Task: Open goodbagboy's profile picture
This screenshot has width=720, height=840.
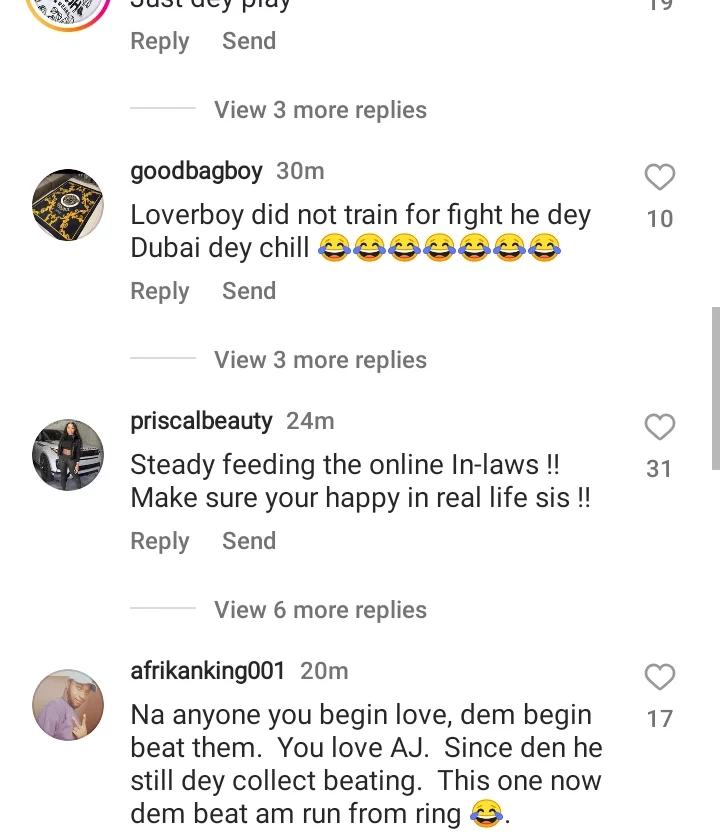Action: 68,205
